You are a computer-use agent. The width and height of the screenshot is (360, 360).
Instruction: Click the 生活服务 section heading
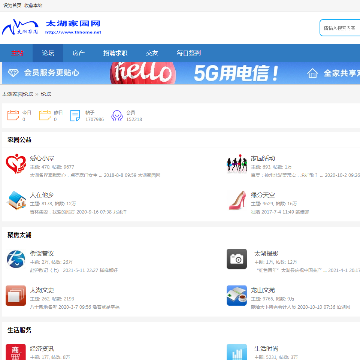19,330
